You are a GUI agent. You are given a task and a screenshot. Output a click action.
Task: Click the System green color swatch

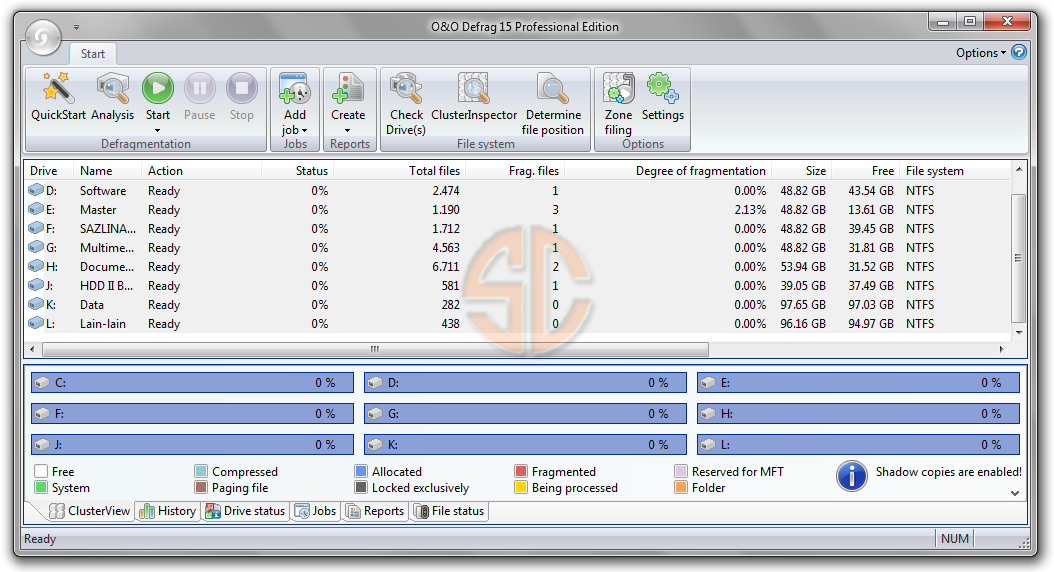click(41, 487)
